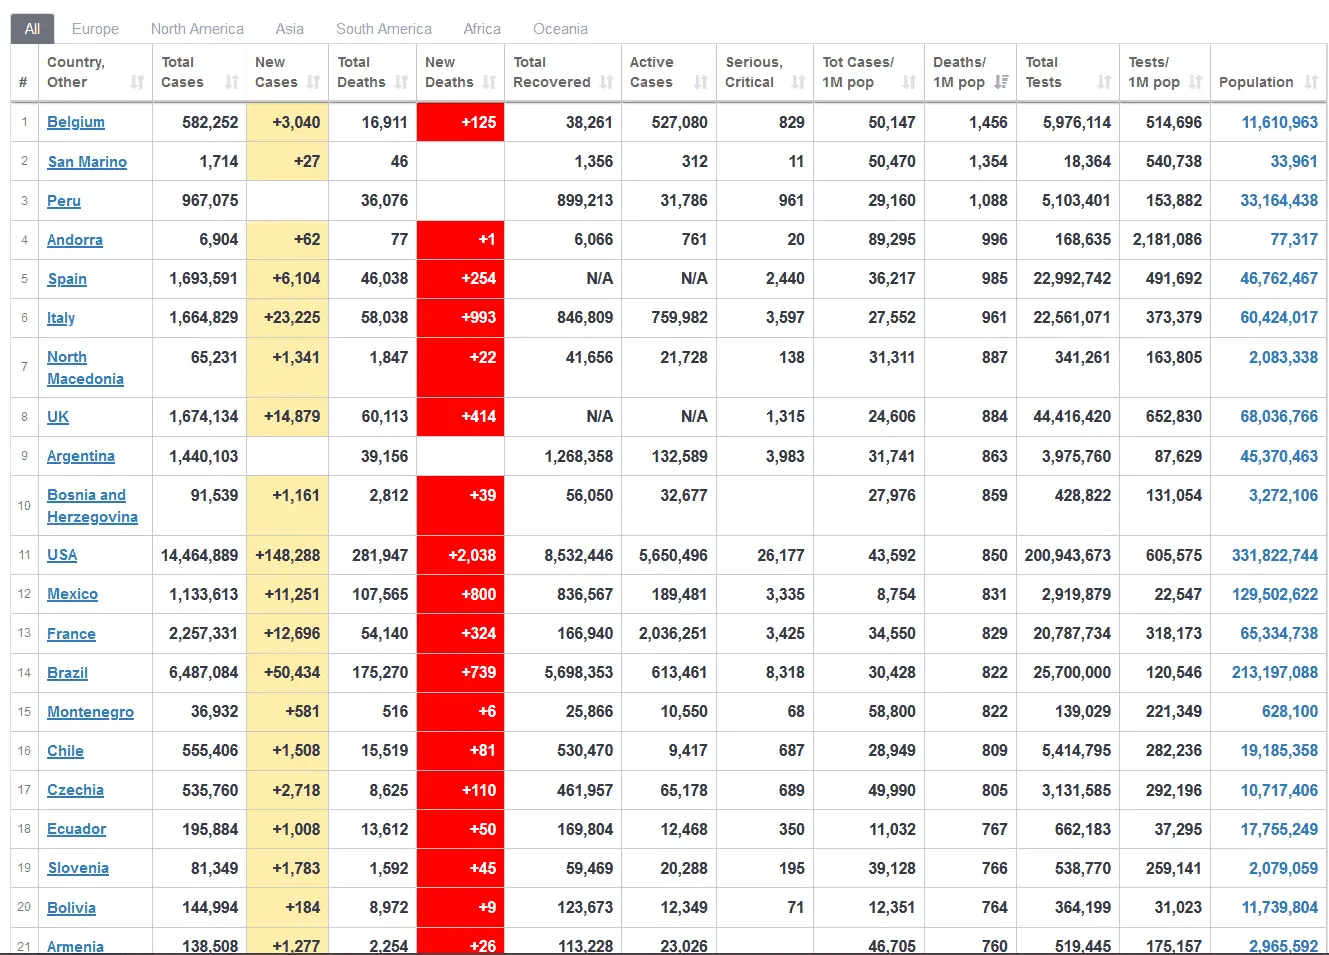Image resolution: width=1329 pixels, height=955 pixels.
Task: Sort by Deaths/1M pop icon
Action: coord(1001,83)
